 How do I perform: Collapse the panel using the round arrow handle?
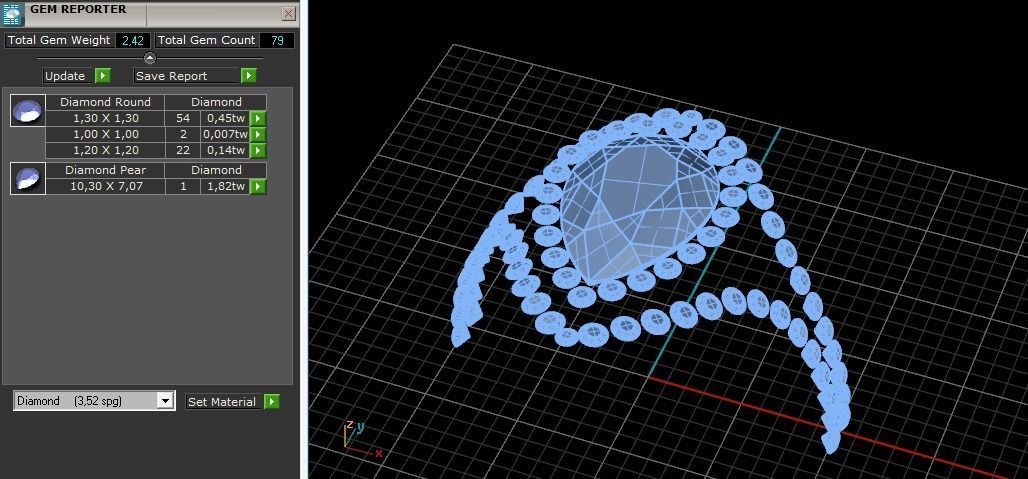(x=149, y=58)
